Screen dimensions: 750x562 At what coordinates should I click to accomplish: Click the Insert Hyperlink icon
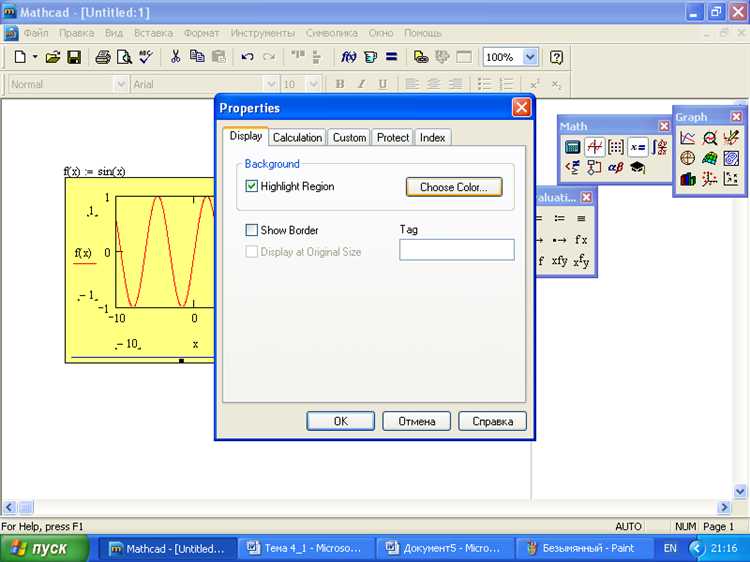click(421, 57)
